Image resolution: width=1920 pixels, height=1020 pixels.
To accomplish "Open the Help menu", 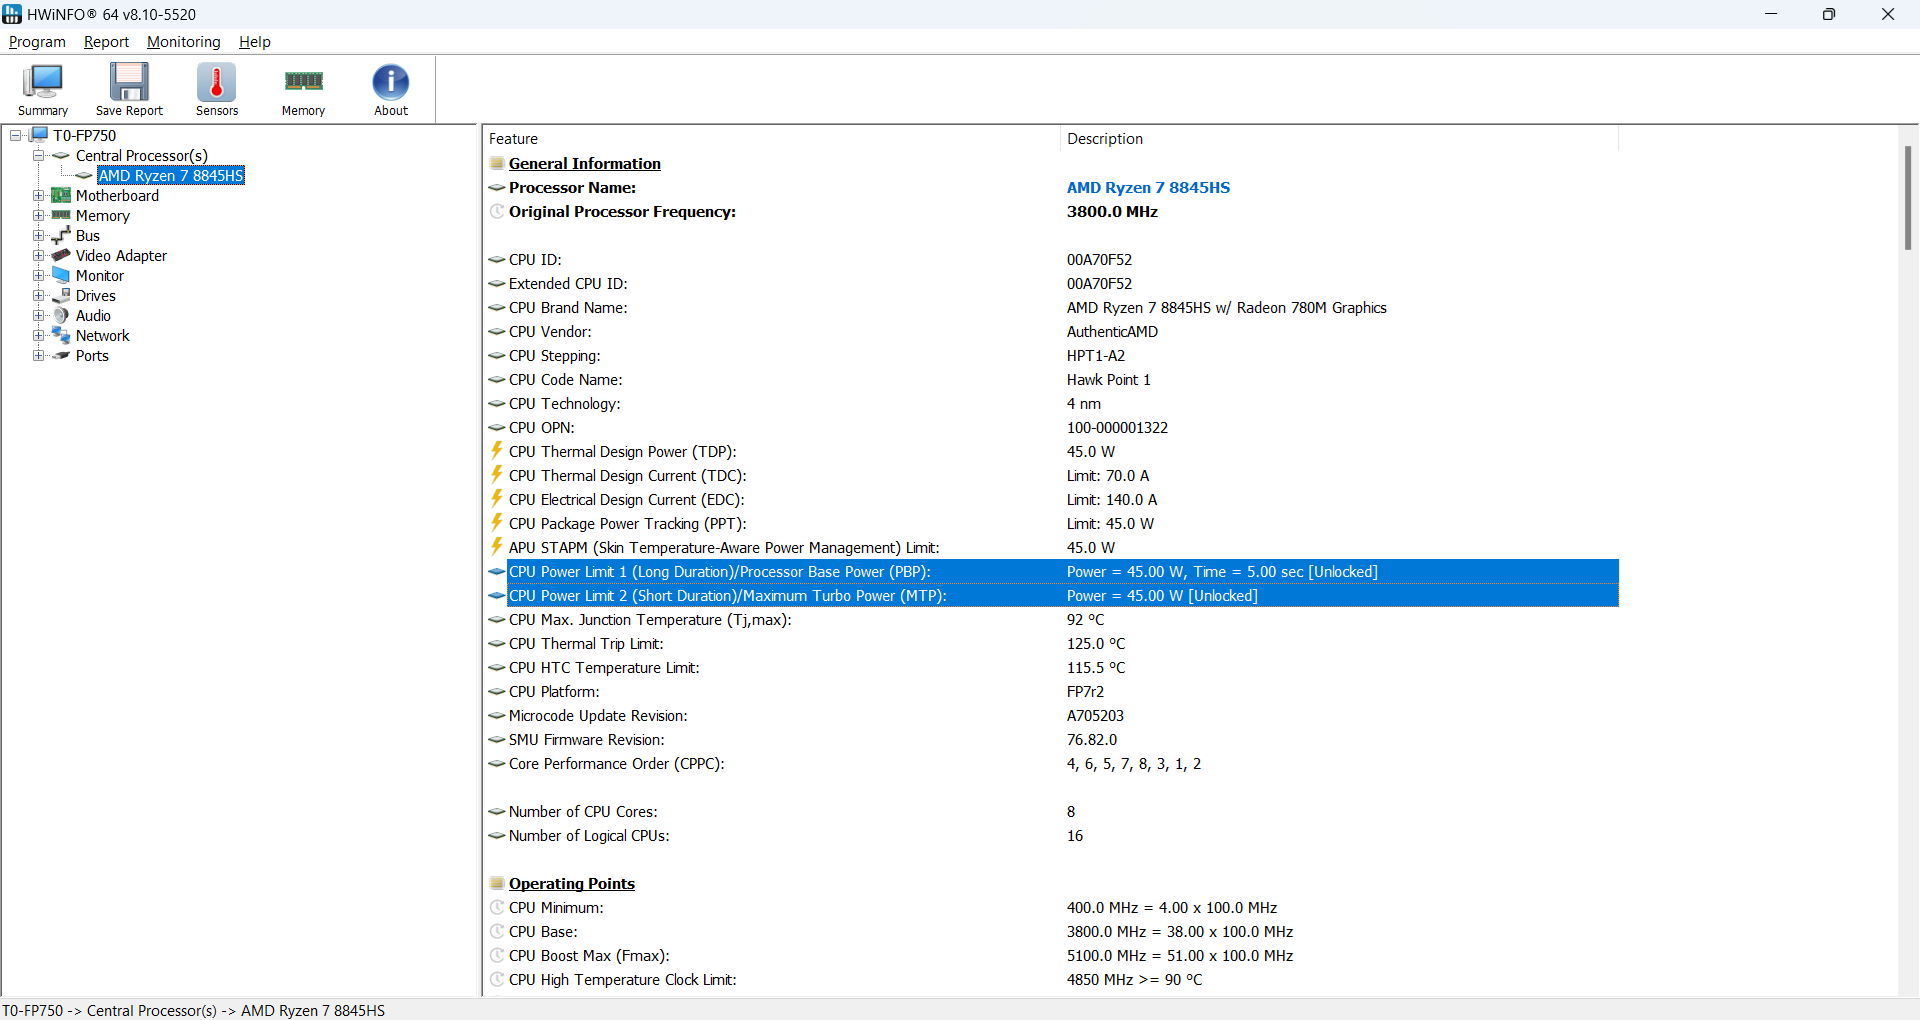I will coord(255,42).
